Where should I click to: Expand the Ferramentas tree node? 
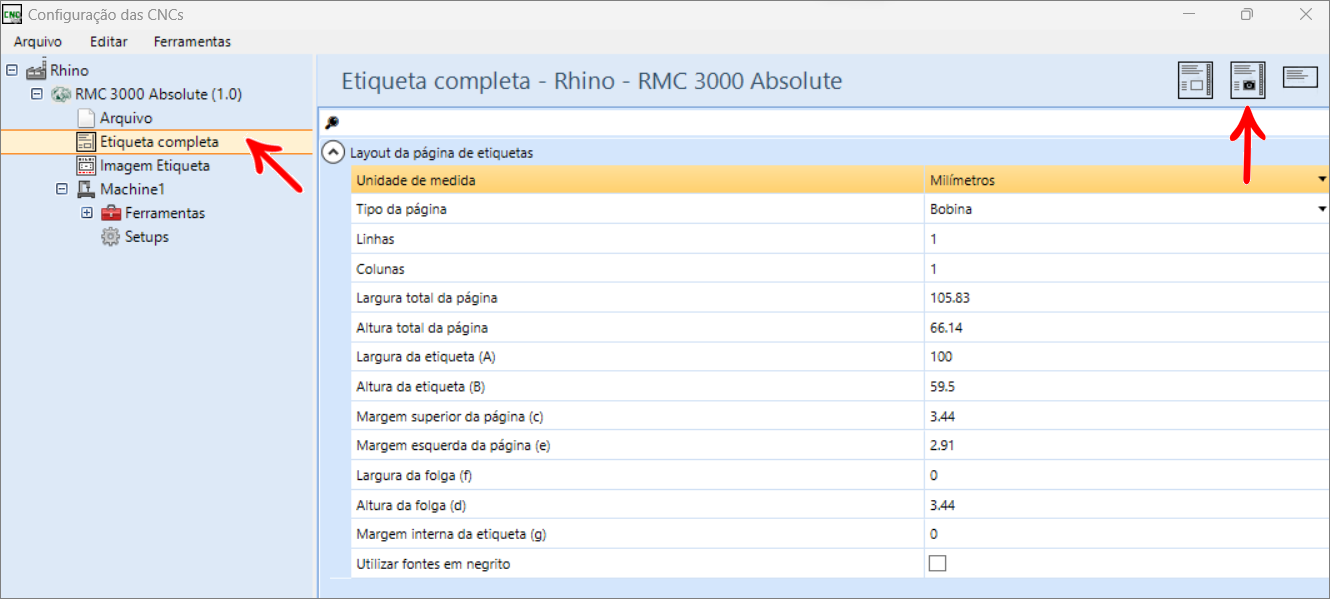pos(86,213)
